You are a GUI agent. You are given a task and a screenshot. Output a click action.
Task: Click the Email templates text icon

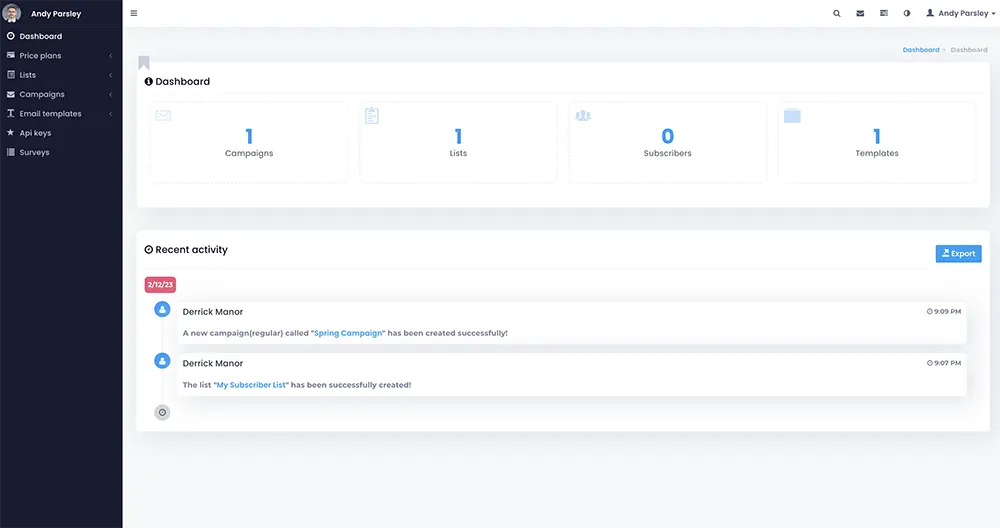tap(10, 114)
